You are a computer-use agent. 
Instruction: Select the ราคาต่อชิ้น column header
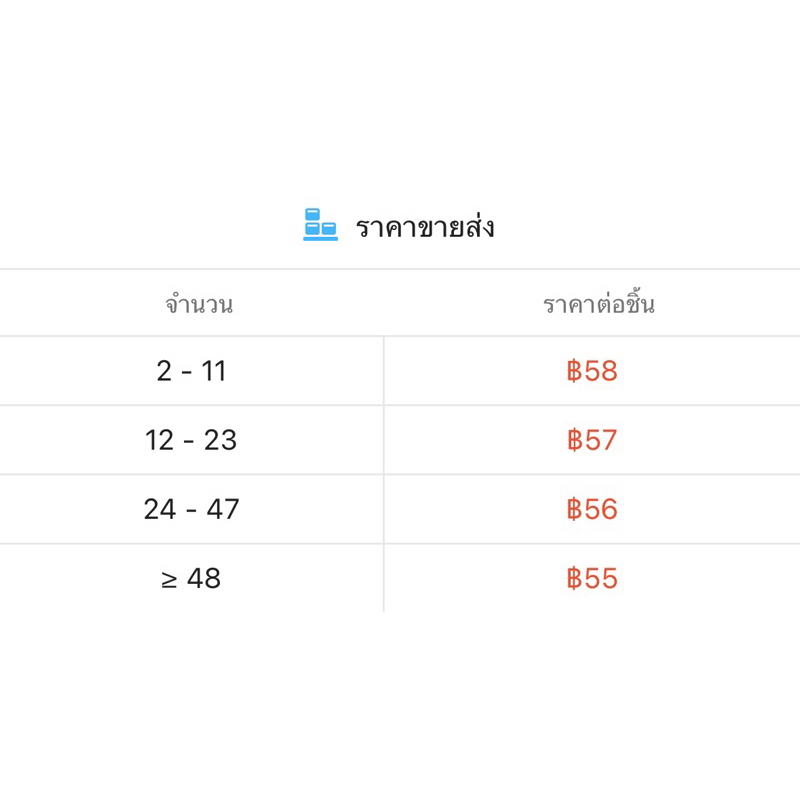[x=598, y=304]
